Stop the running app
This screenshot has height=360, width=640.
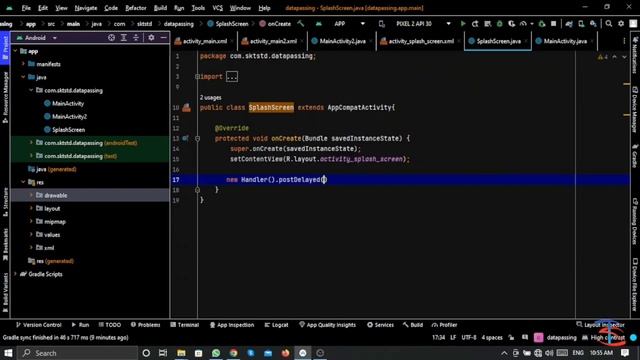click(x=553, y=24)
